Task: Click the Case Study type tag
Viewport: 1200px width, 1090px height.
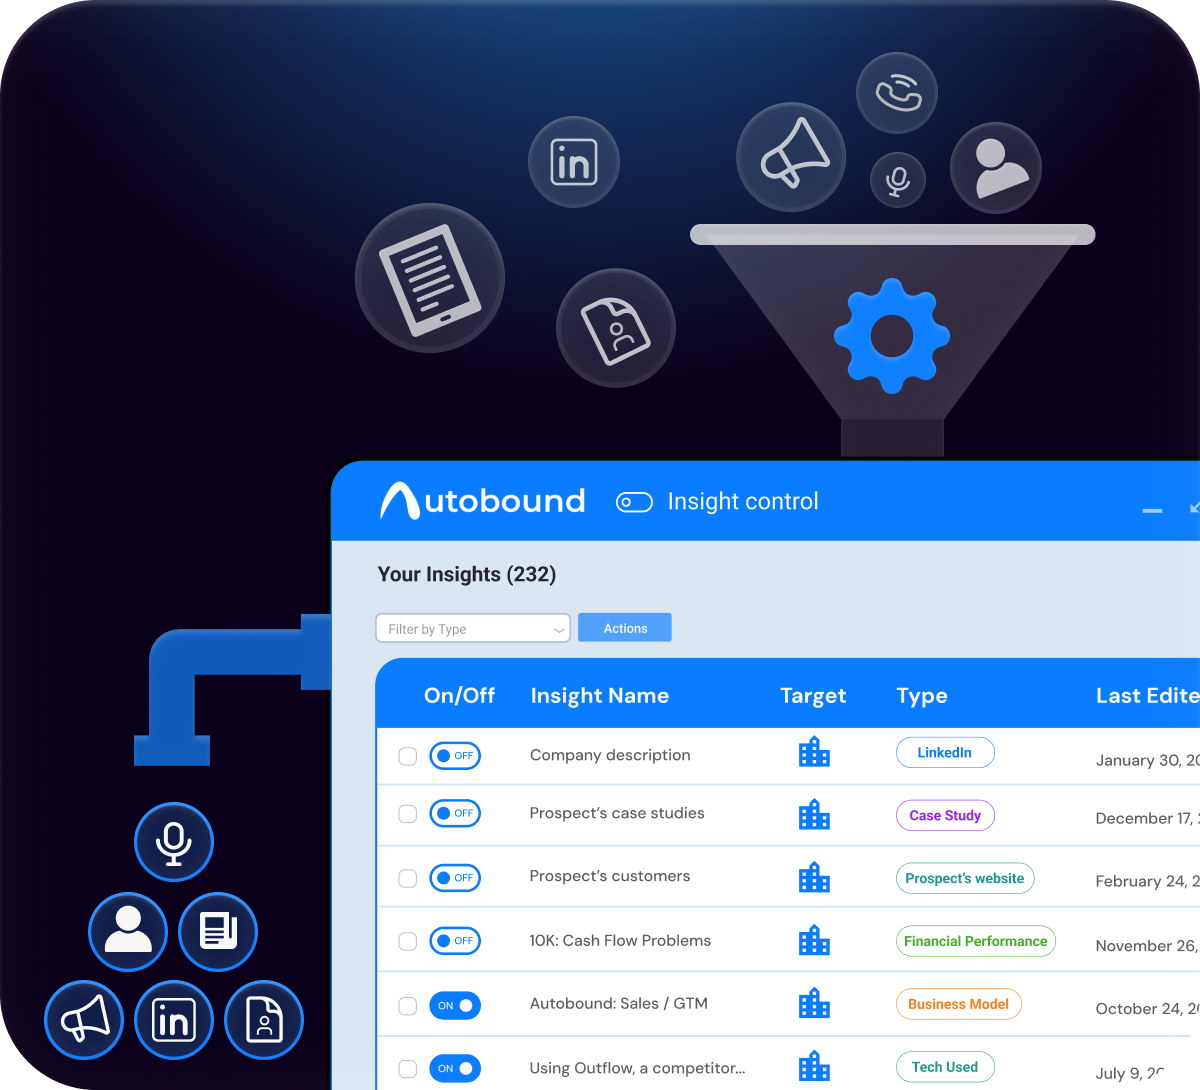Action: pos(945,815)
